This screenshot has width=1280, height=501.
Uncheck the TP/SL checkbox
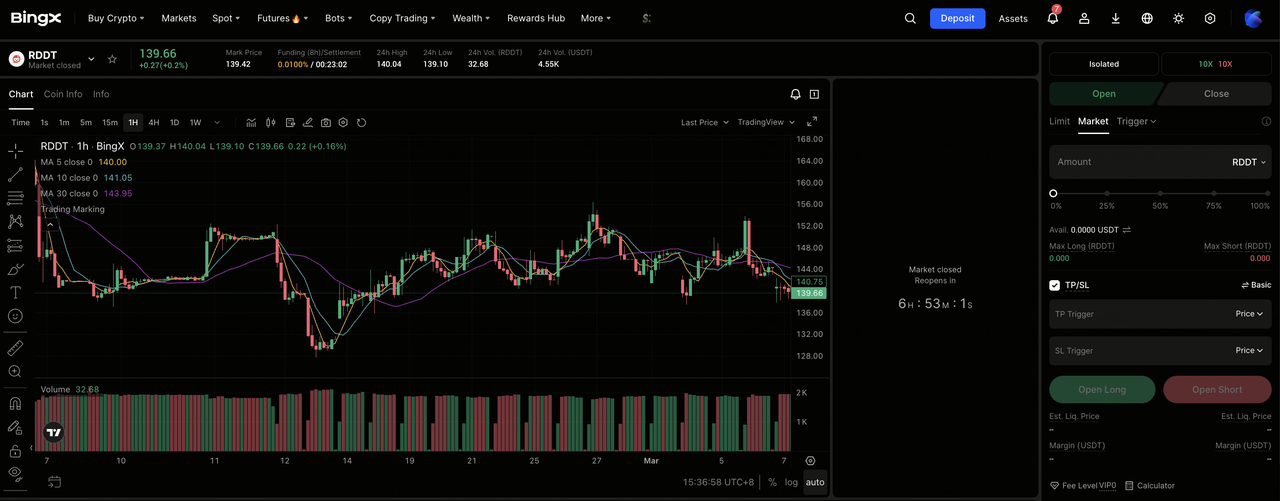pyautogui.click(x=1054, y=285)
